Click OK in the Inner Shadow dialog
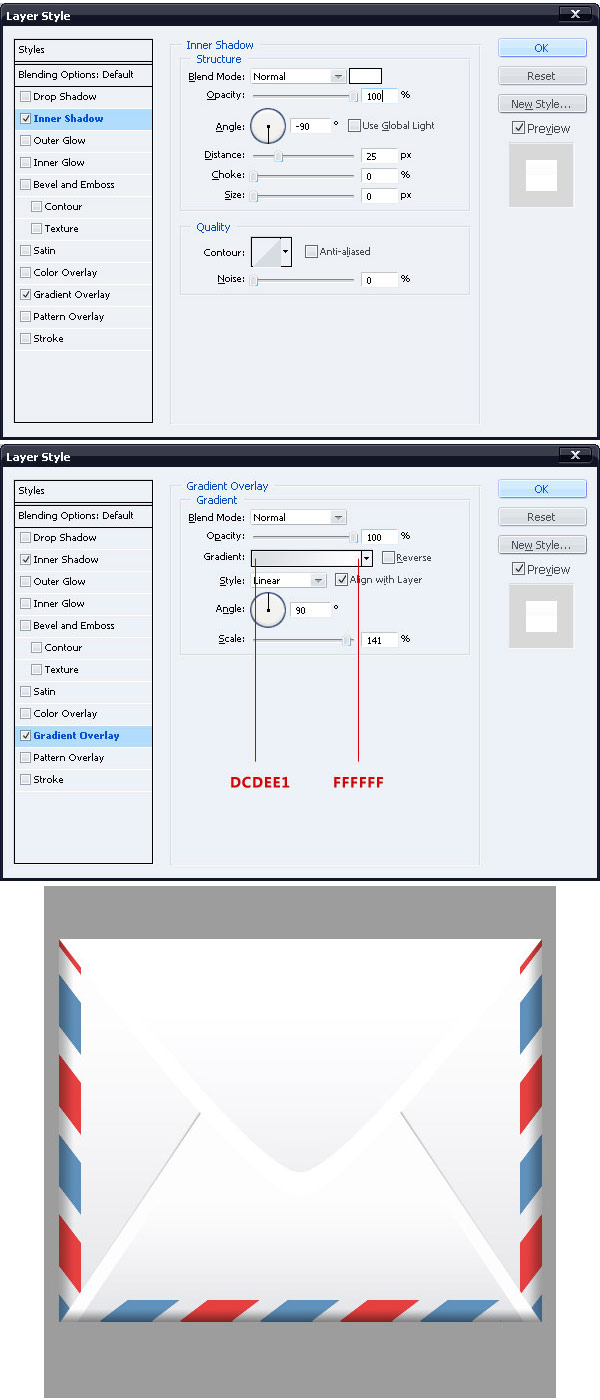Image resolution: width=600 pixels, height=1400 pixels. 541,48
